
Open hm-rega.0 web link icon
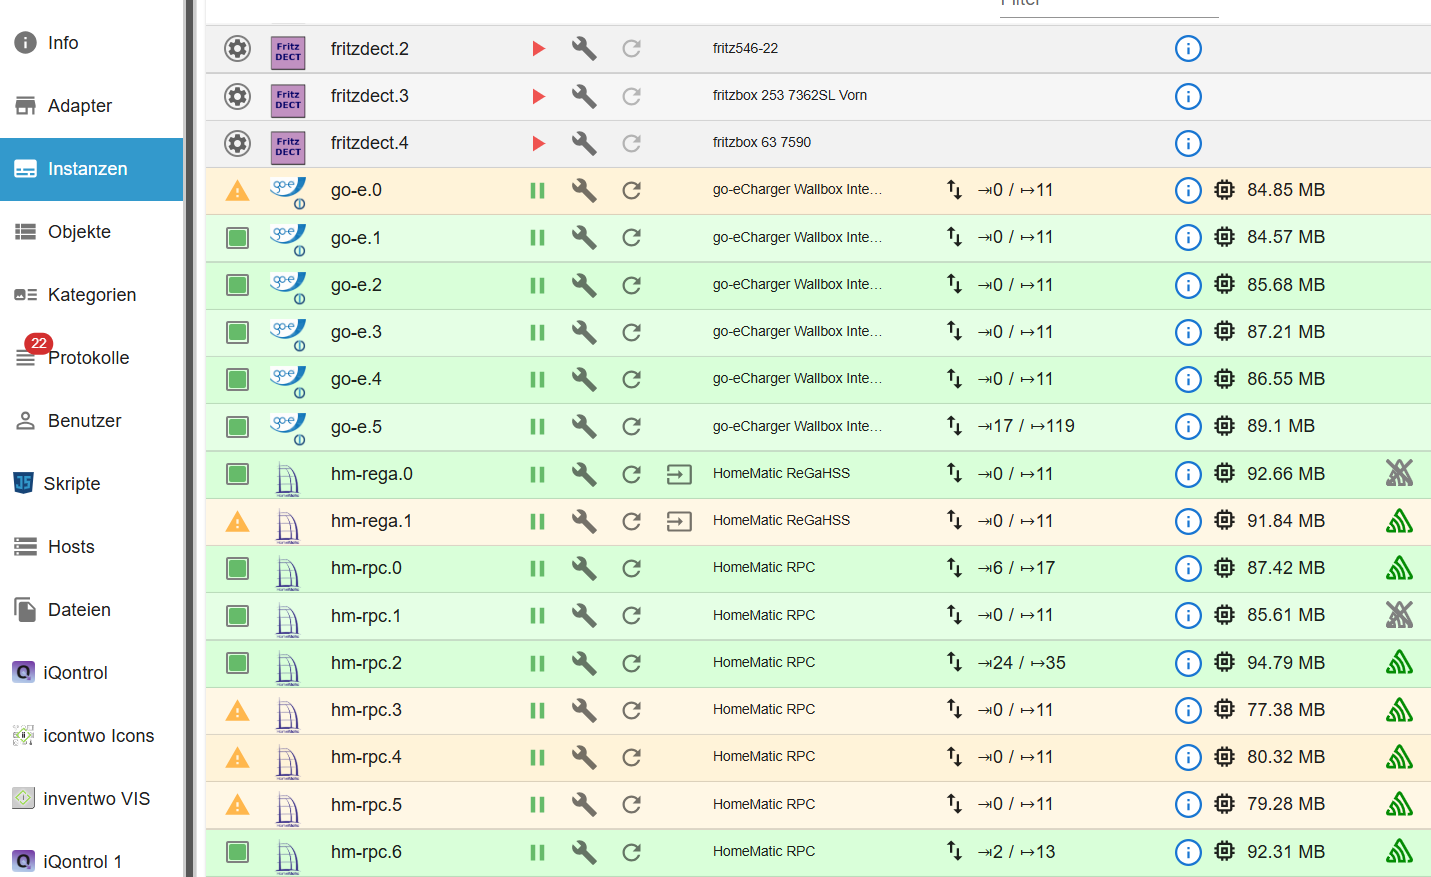[679, 474]
